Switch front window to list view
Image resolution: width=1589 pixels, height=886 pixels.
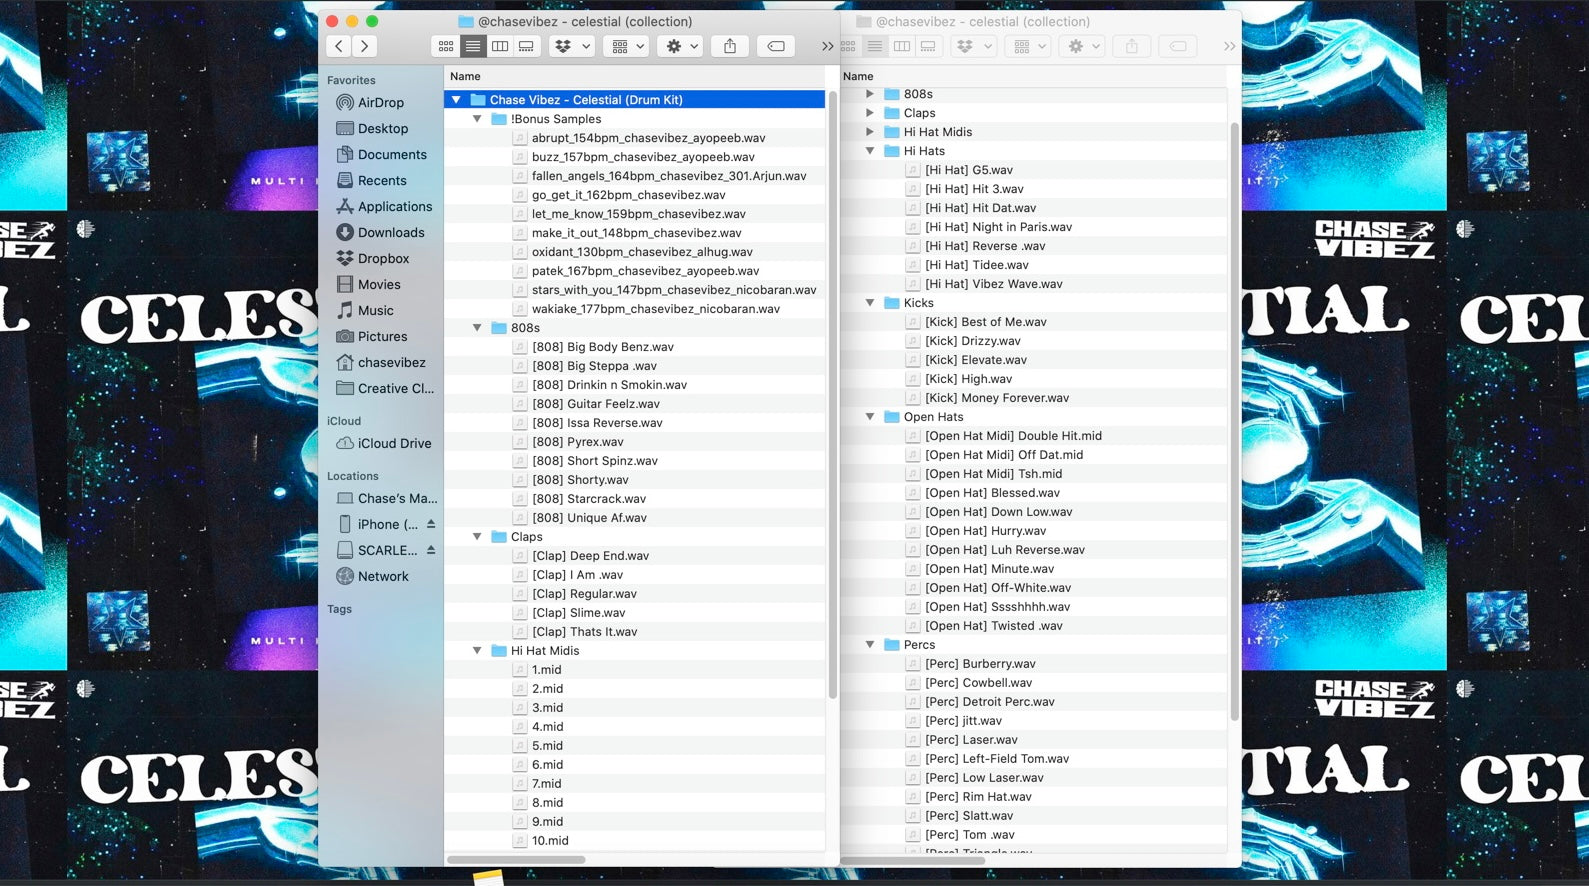coord(473,46)
